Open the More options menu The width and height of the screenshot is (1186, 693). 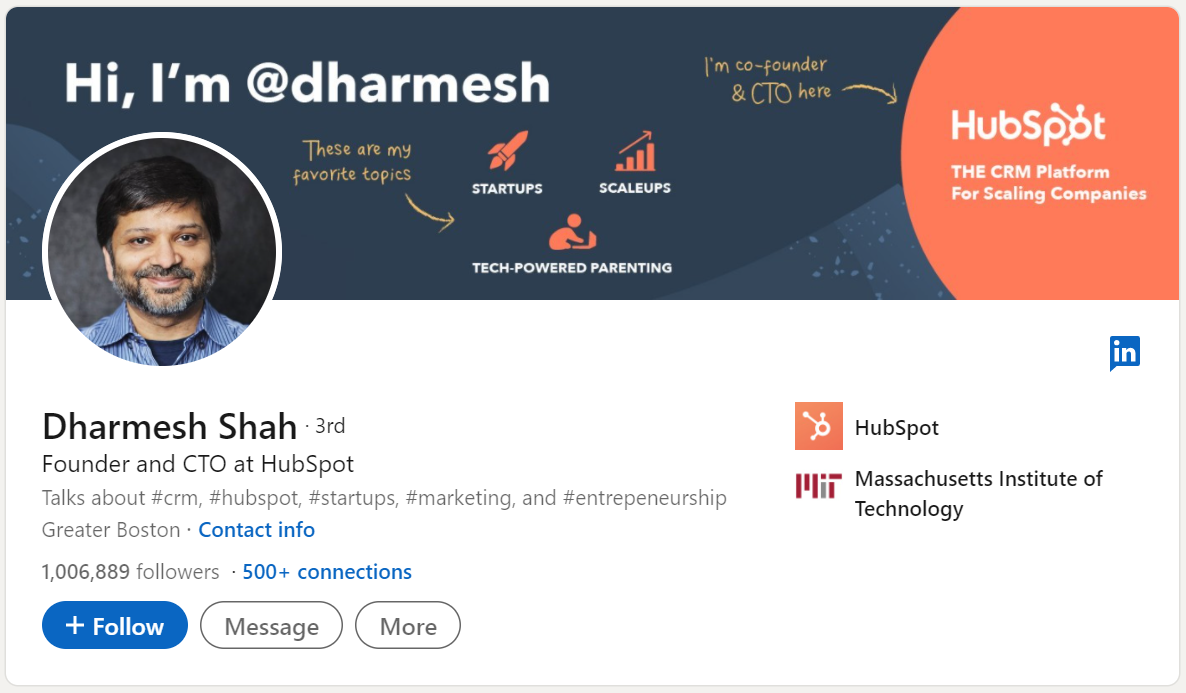(407, 624)
